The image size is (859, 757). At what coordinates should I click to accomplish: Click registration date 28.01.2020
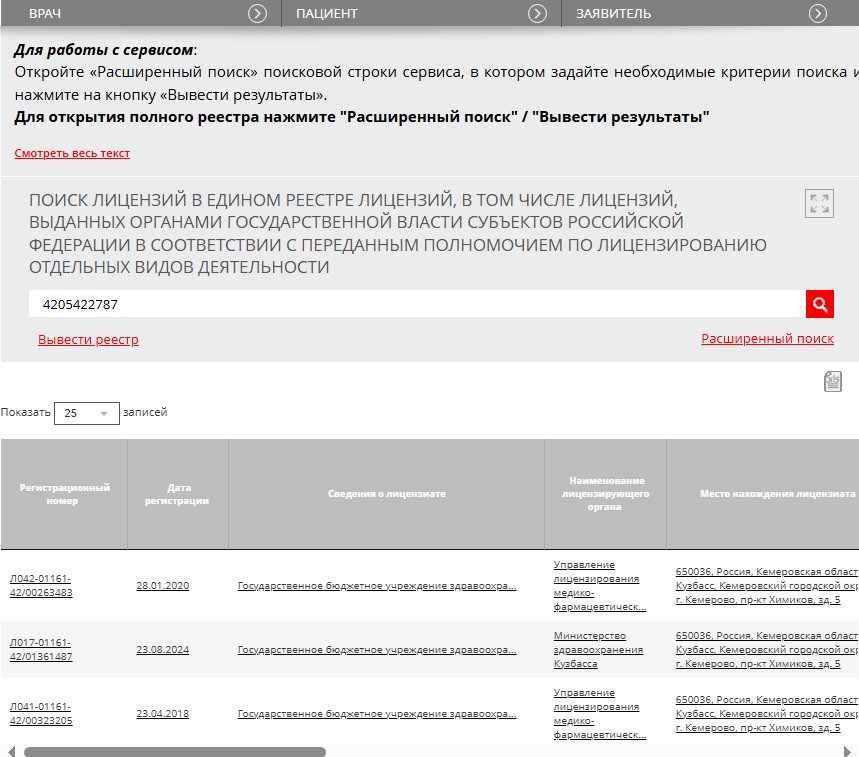[x=162, y=586]
